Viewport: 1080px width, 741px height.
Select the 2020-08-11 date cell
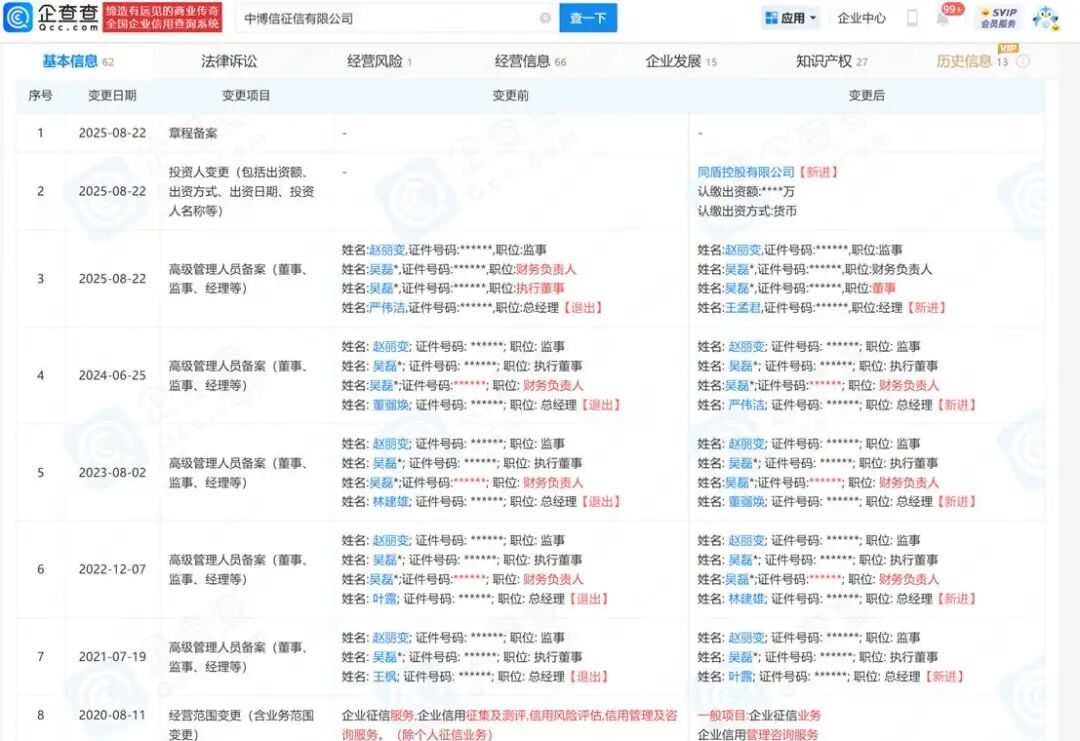pyautogui.click(x=112, y=716)
